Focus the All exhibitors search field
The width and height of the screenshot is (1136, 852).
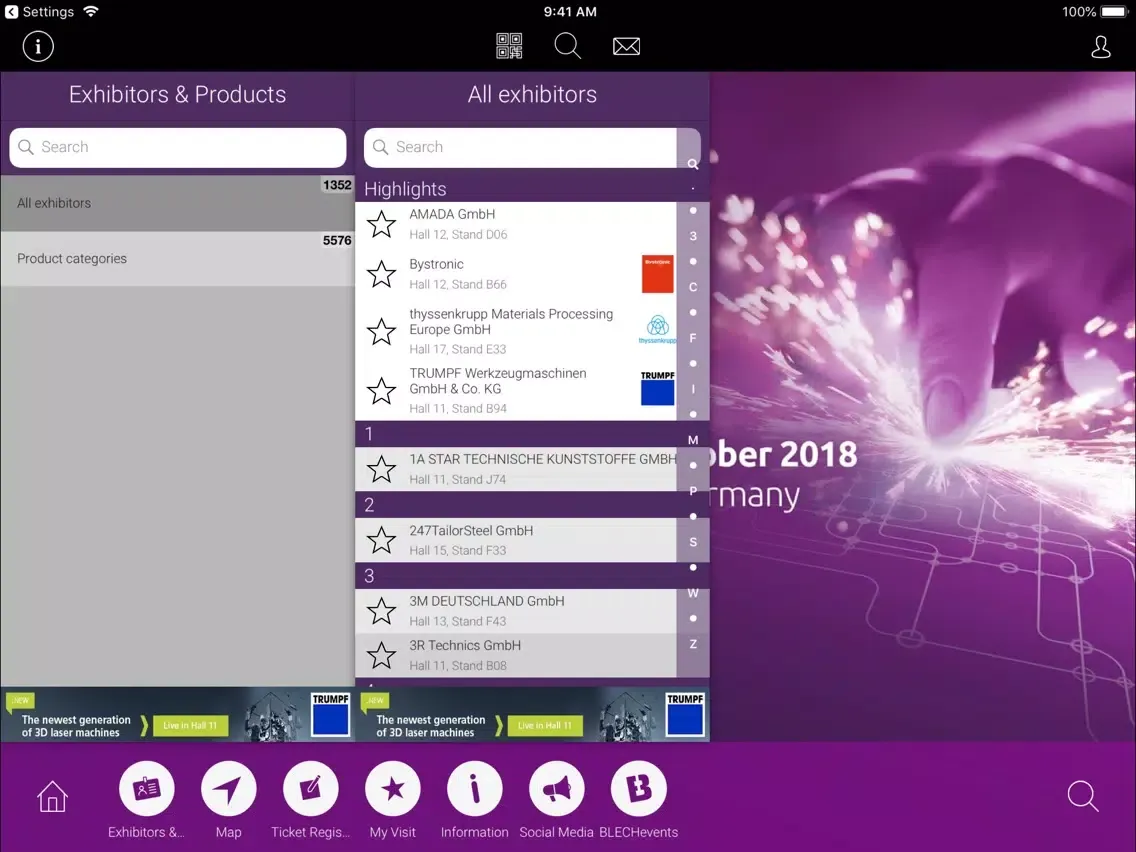coord(520,147)
